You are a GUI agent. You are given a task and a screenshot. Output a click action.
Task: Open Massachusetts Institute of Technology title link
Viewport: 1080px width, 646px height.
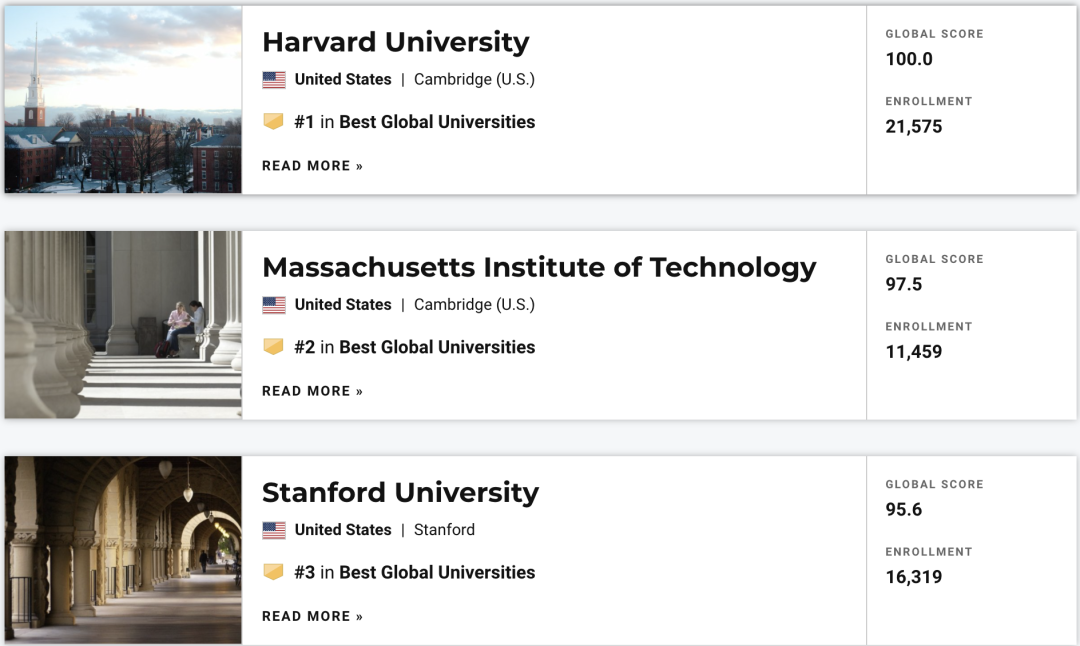coord(539,267)
